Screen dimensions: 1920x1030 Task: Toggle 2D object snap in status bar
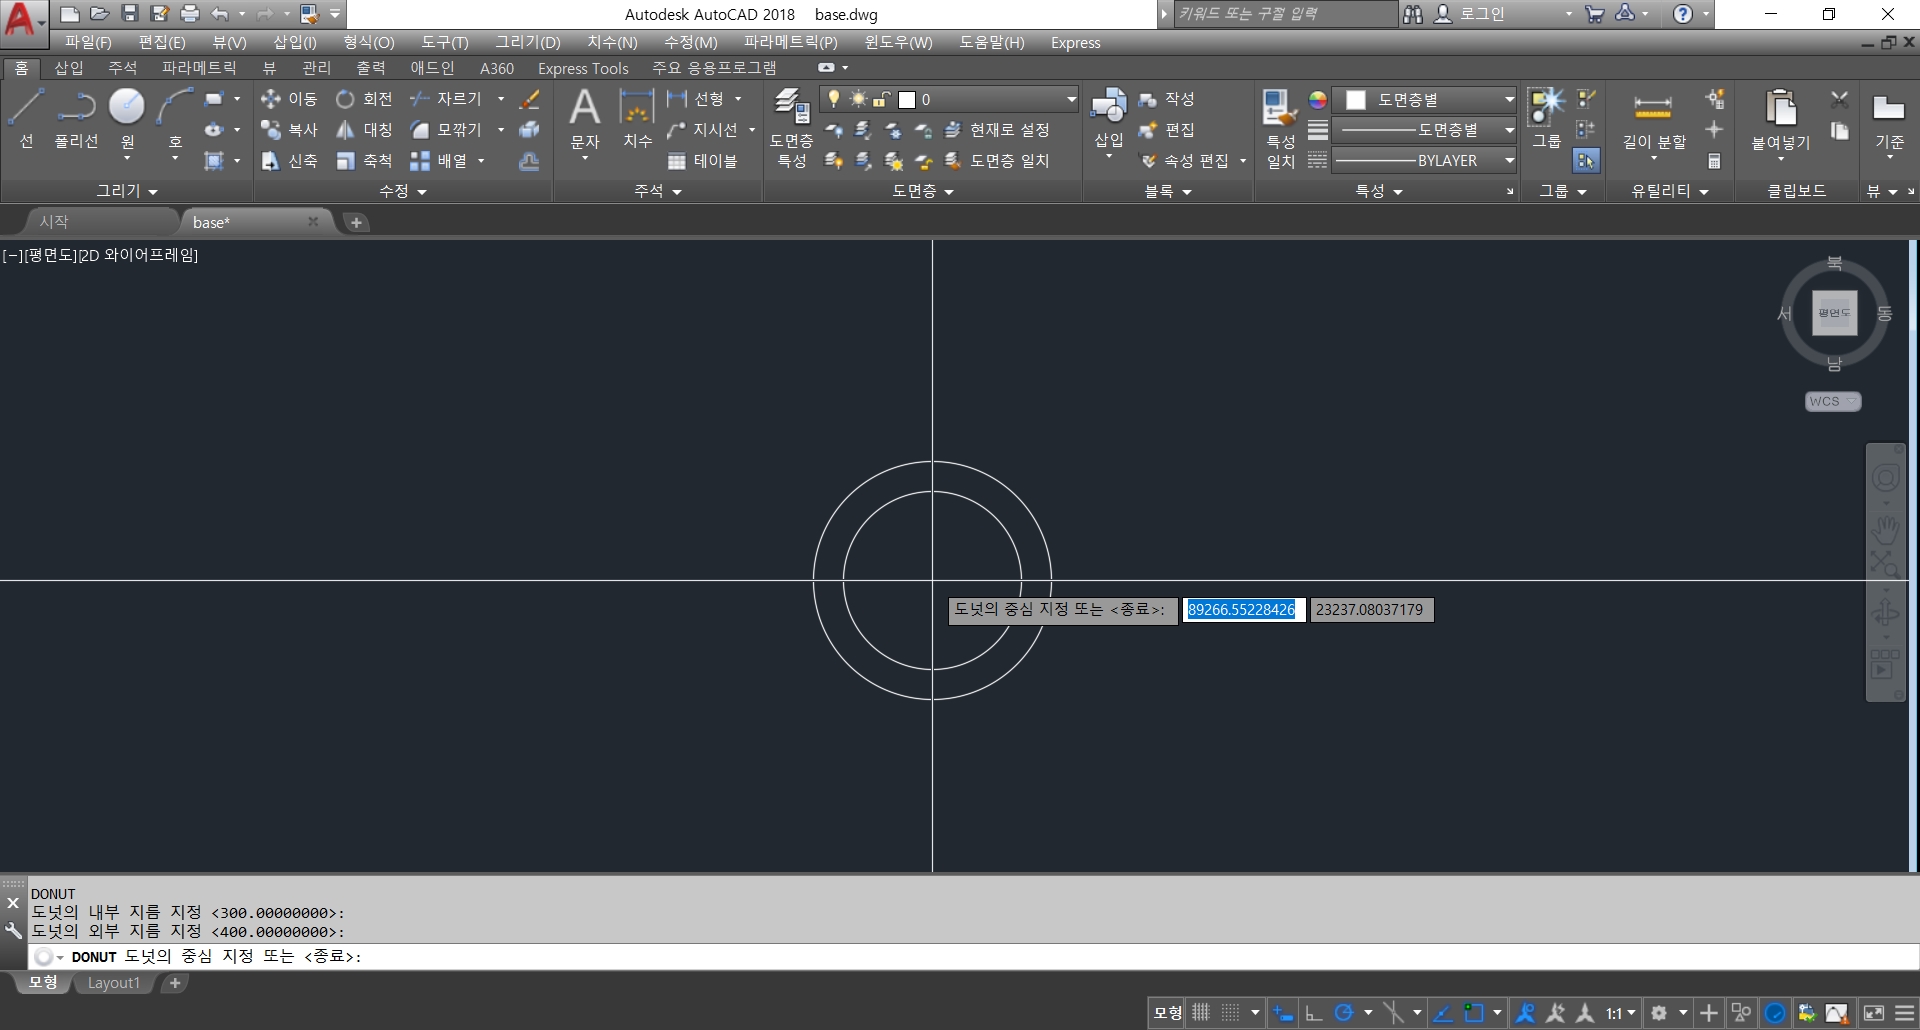point(1474,1013)
